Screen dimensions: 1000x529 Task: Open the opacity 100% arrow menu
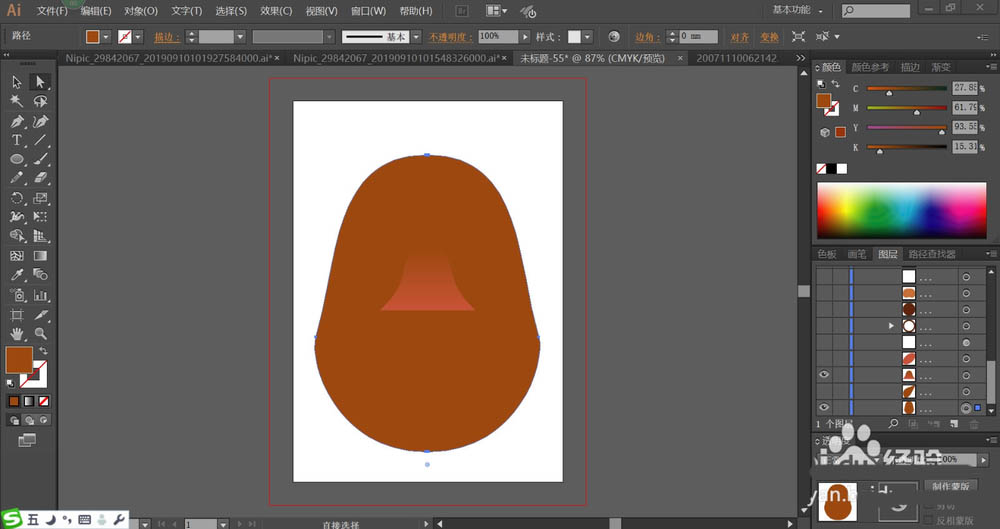coord(525,37)
